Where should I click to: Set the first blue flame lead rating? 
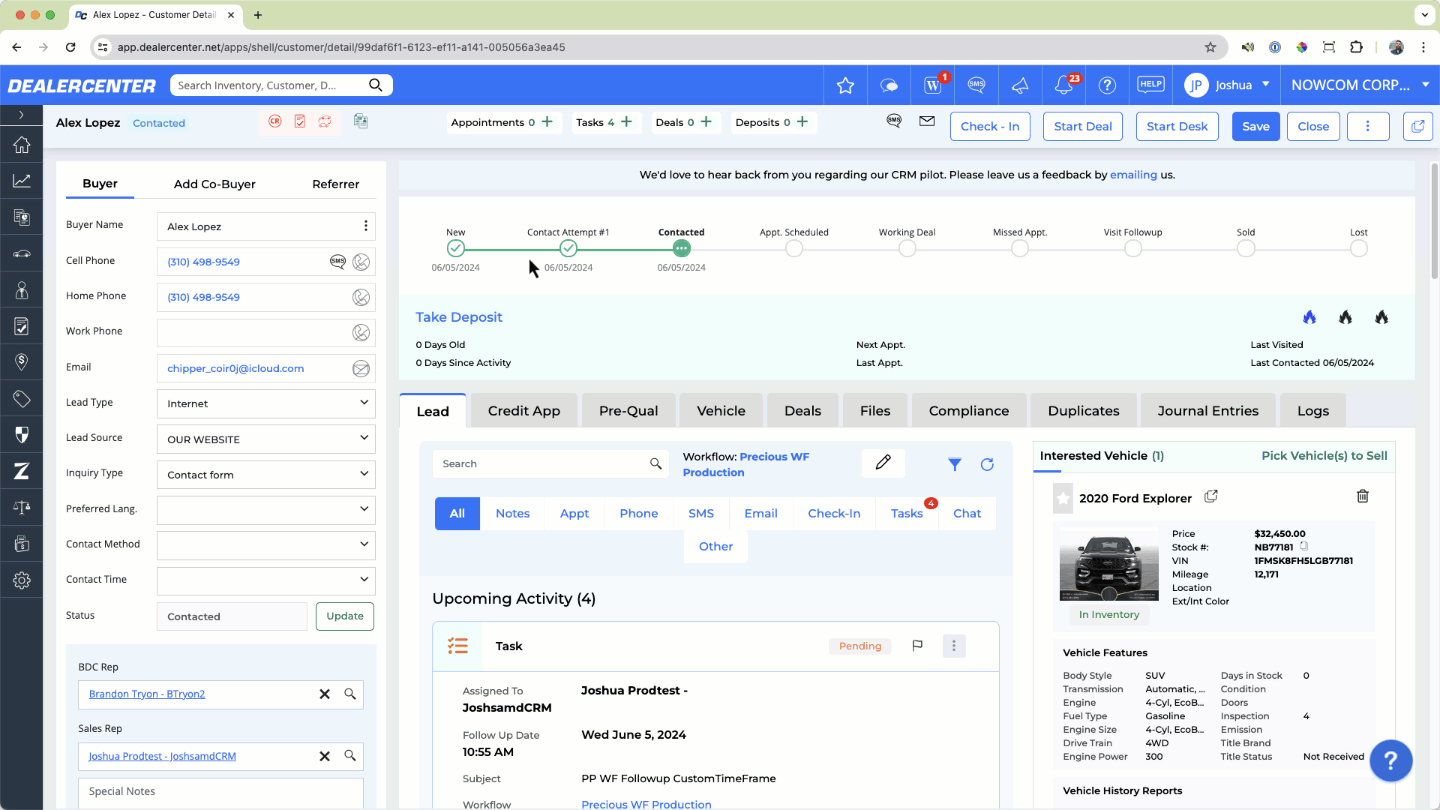point(1310,317)
